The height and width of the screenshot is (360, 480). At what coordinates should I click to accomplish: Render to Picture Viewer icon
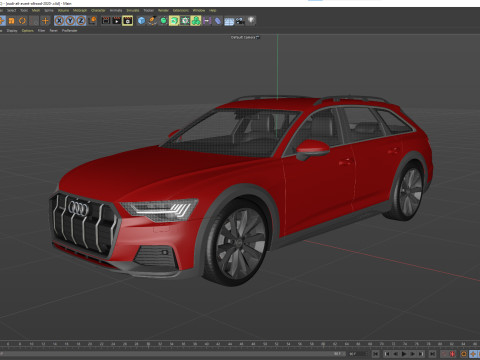pos(117,21)
